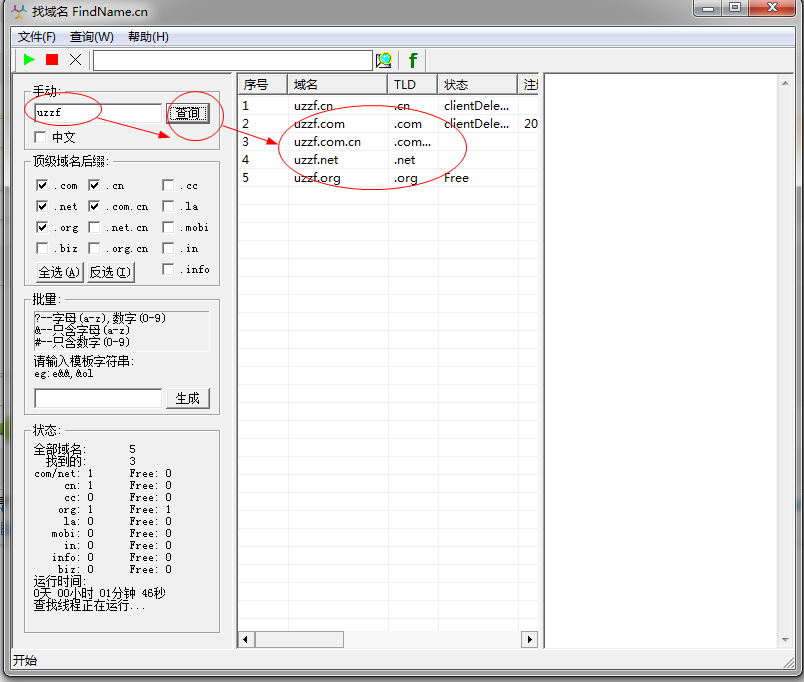Open the 文件(F) menu
This screenshot has height=682, width=804.
[36, 37]
